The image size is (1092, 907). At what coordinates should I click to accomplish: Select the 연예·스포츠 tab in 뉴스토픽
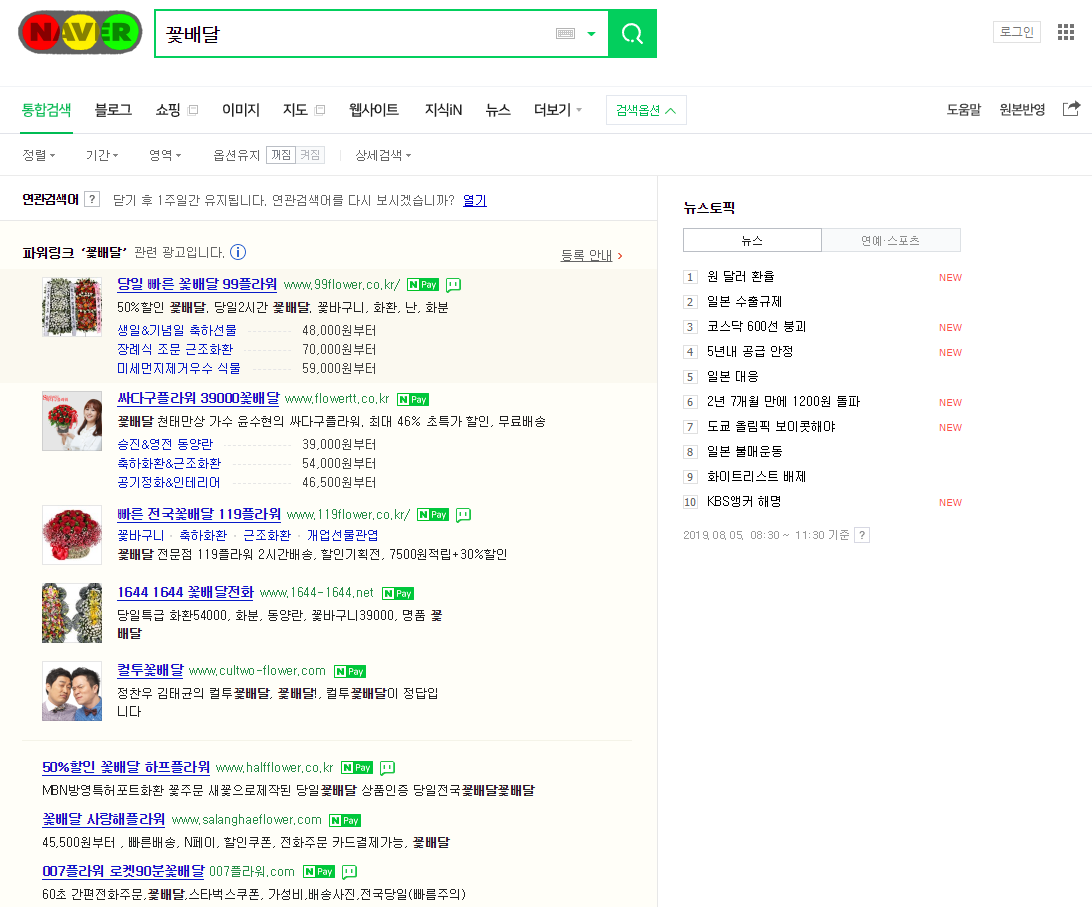pyautogui.click(x=891, y=240)
